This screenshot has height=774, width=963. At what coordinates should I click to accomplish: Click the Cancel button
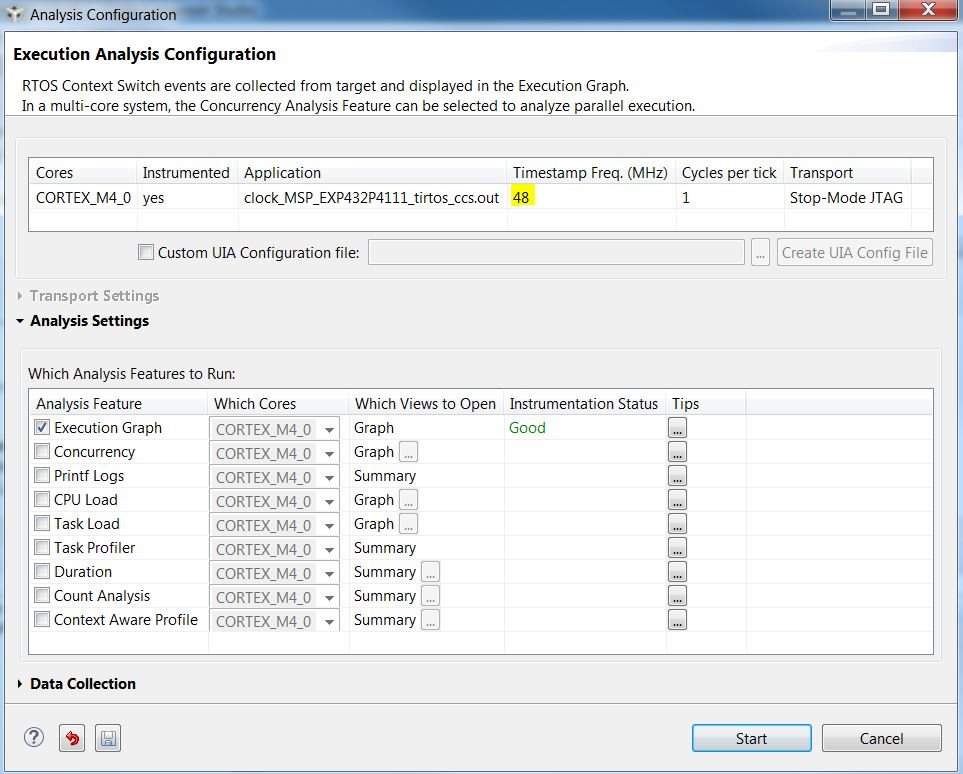tap(881, 738)
